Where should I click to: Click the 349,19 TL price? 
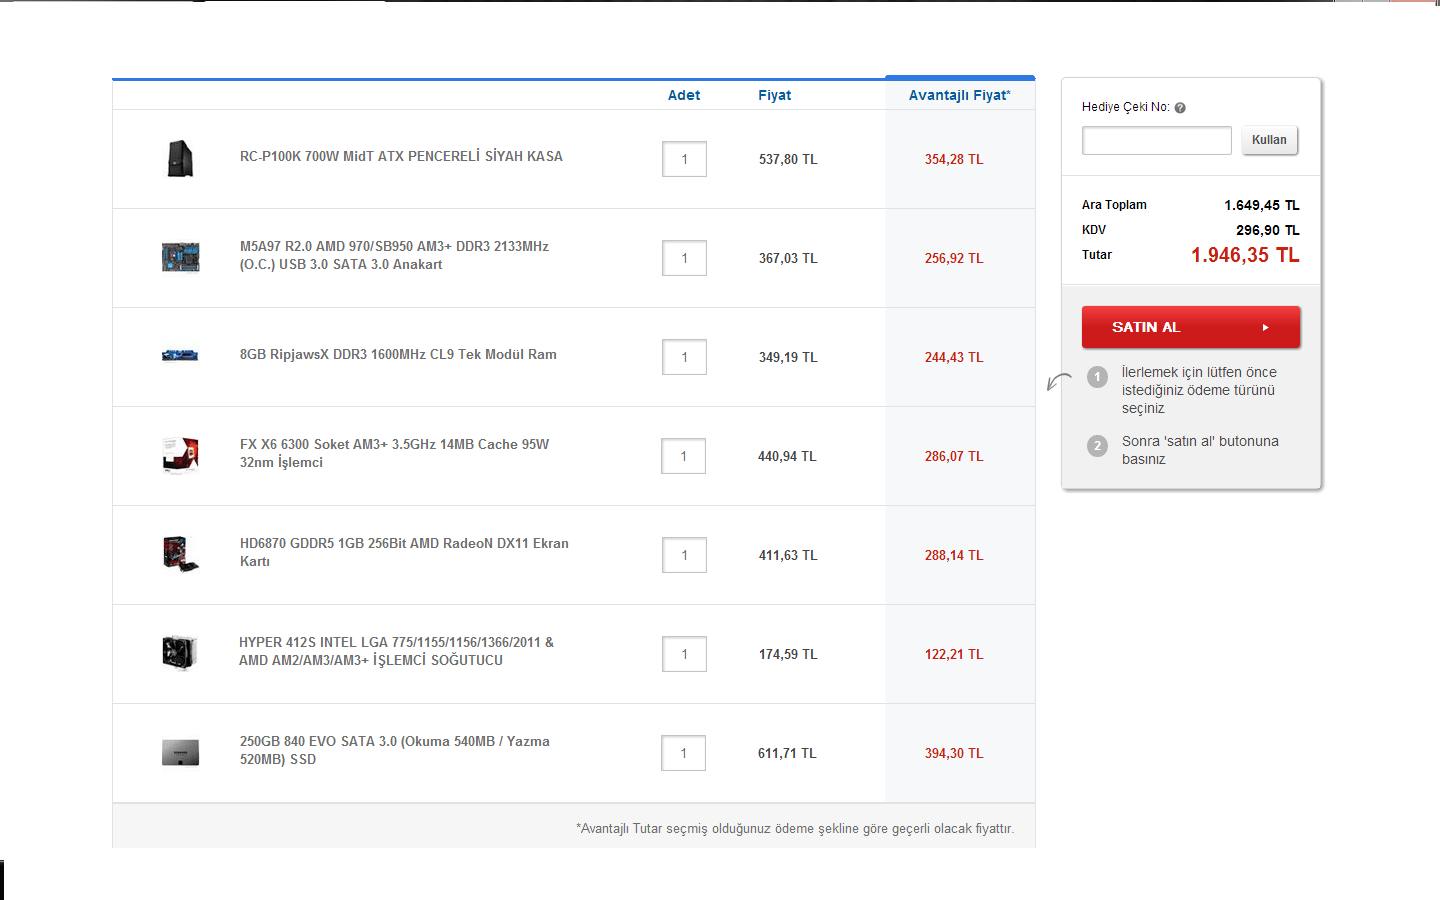tap(788, 357)
